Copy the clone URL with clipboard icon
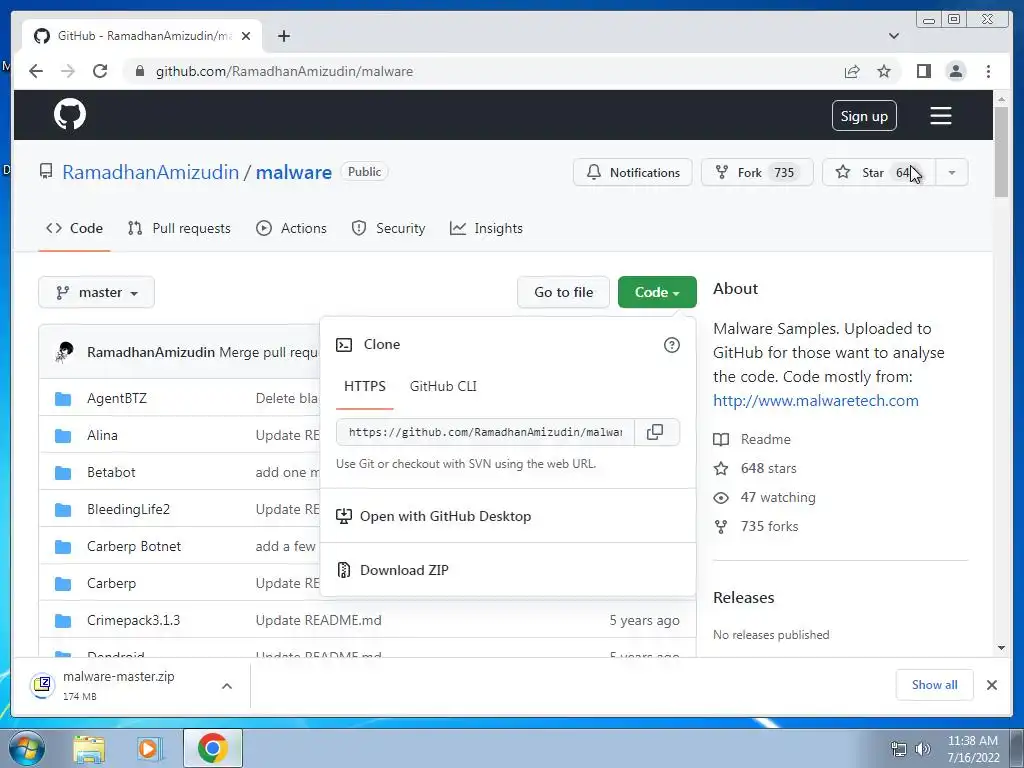Screen dimensions: 1024x768 pyautogui.click(x=655, y=432)
